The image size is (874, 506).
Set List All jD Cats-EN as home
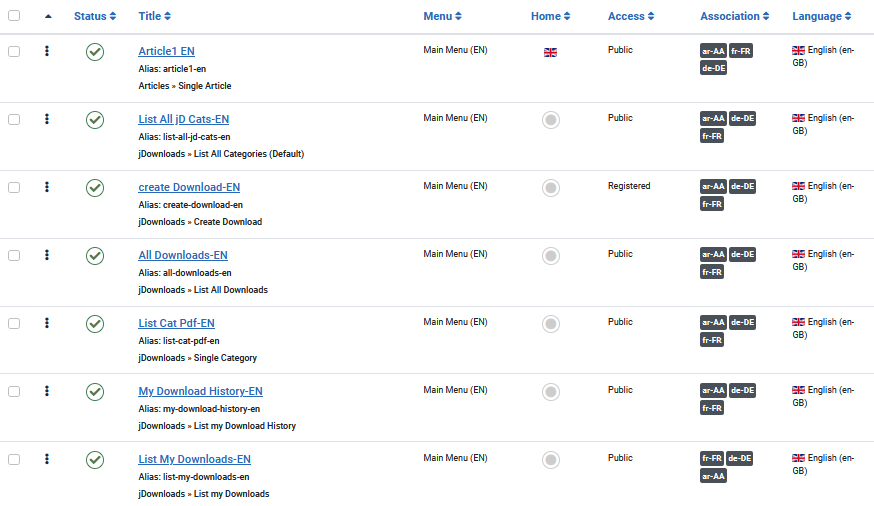click(x=551, y=120)
